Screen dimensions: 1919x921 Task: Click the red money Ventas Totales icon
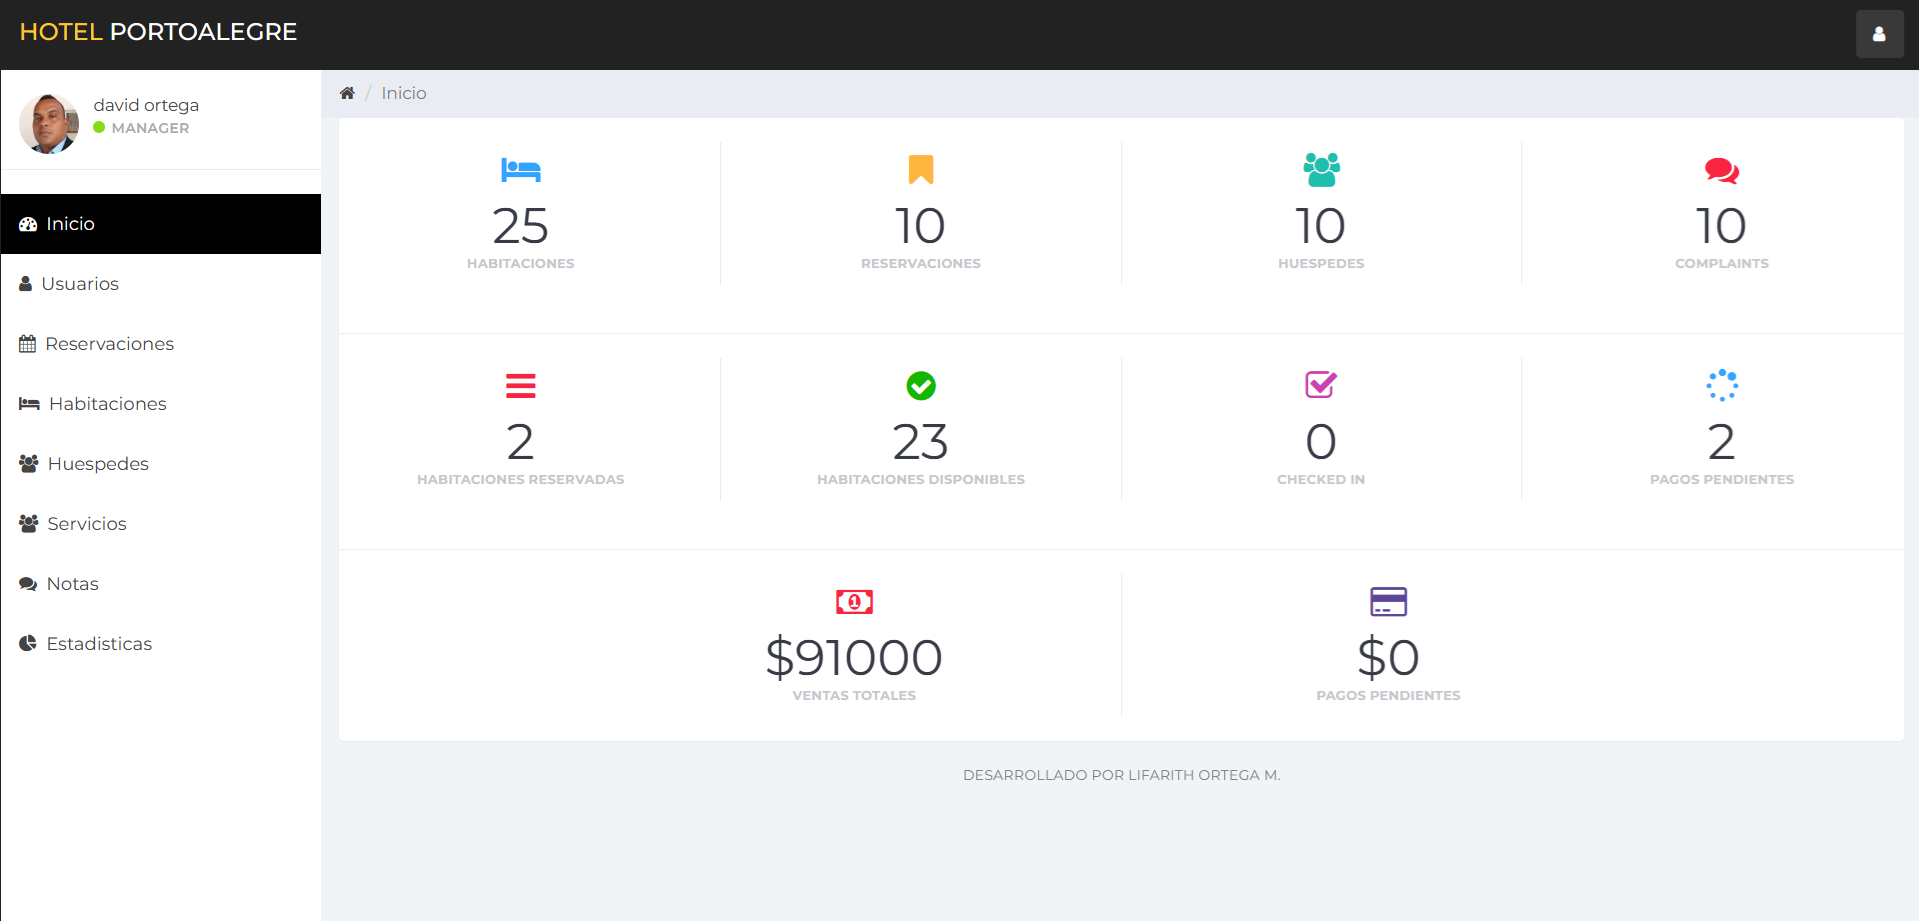[854, 602]
